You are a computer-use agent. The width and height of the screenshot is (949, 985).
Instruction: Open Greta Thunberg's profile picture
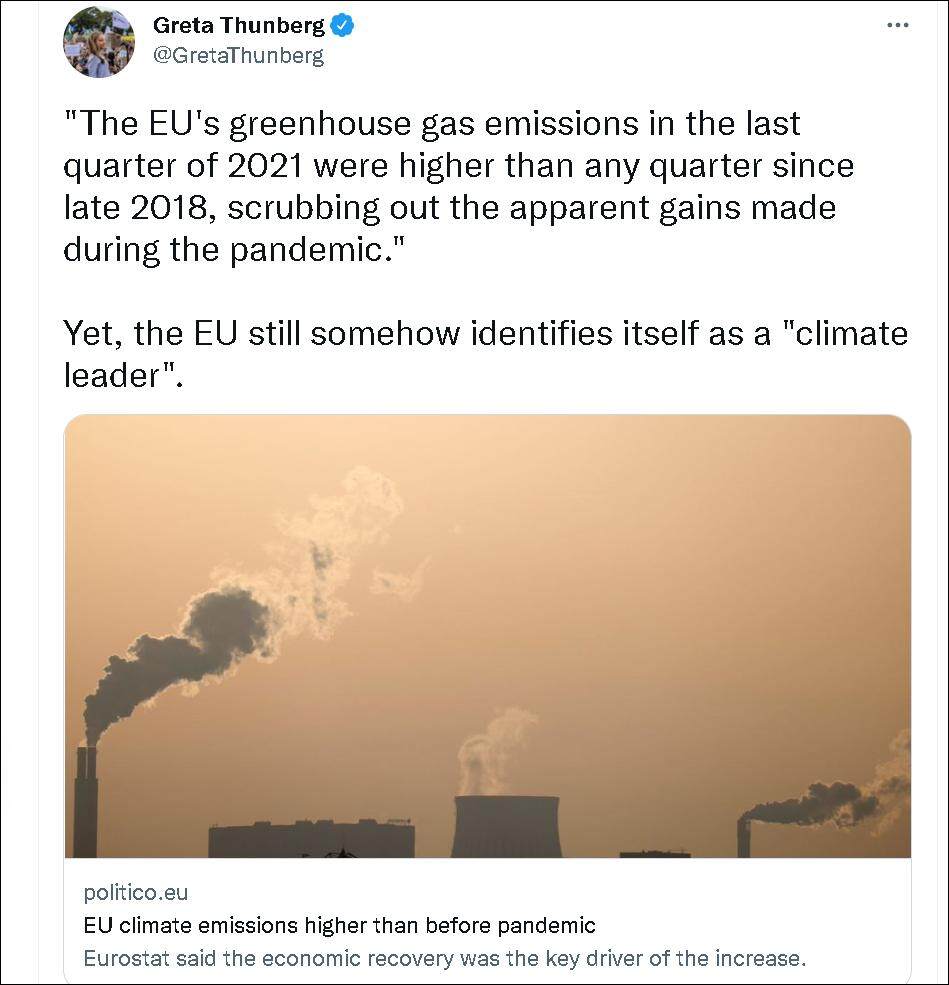click(x=99, y=42)
